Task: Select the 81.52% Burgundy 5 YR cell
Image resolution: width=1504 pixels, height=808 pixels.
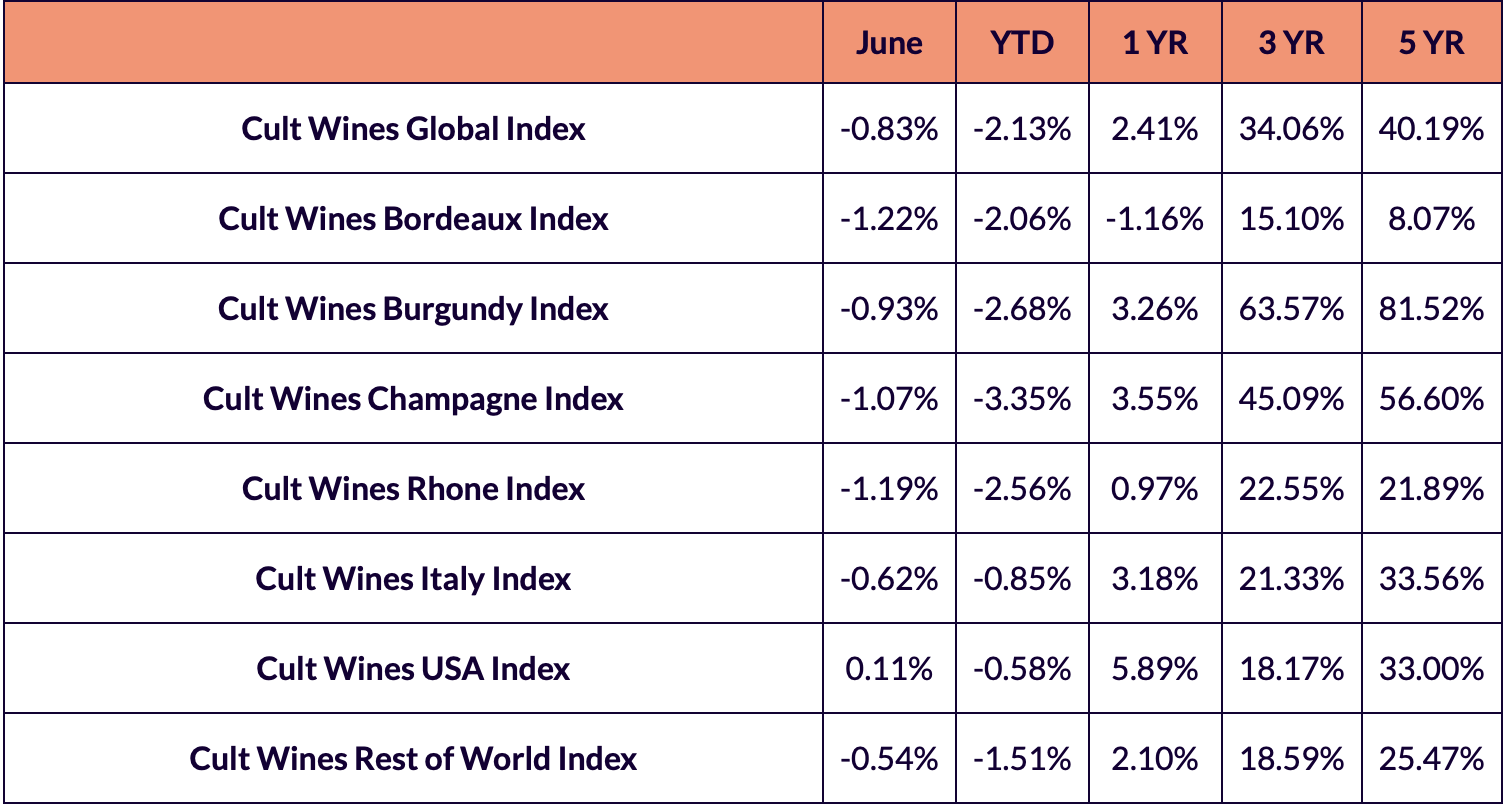Action: click(x=1432, y=308)
